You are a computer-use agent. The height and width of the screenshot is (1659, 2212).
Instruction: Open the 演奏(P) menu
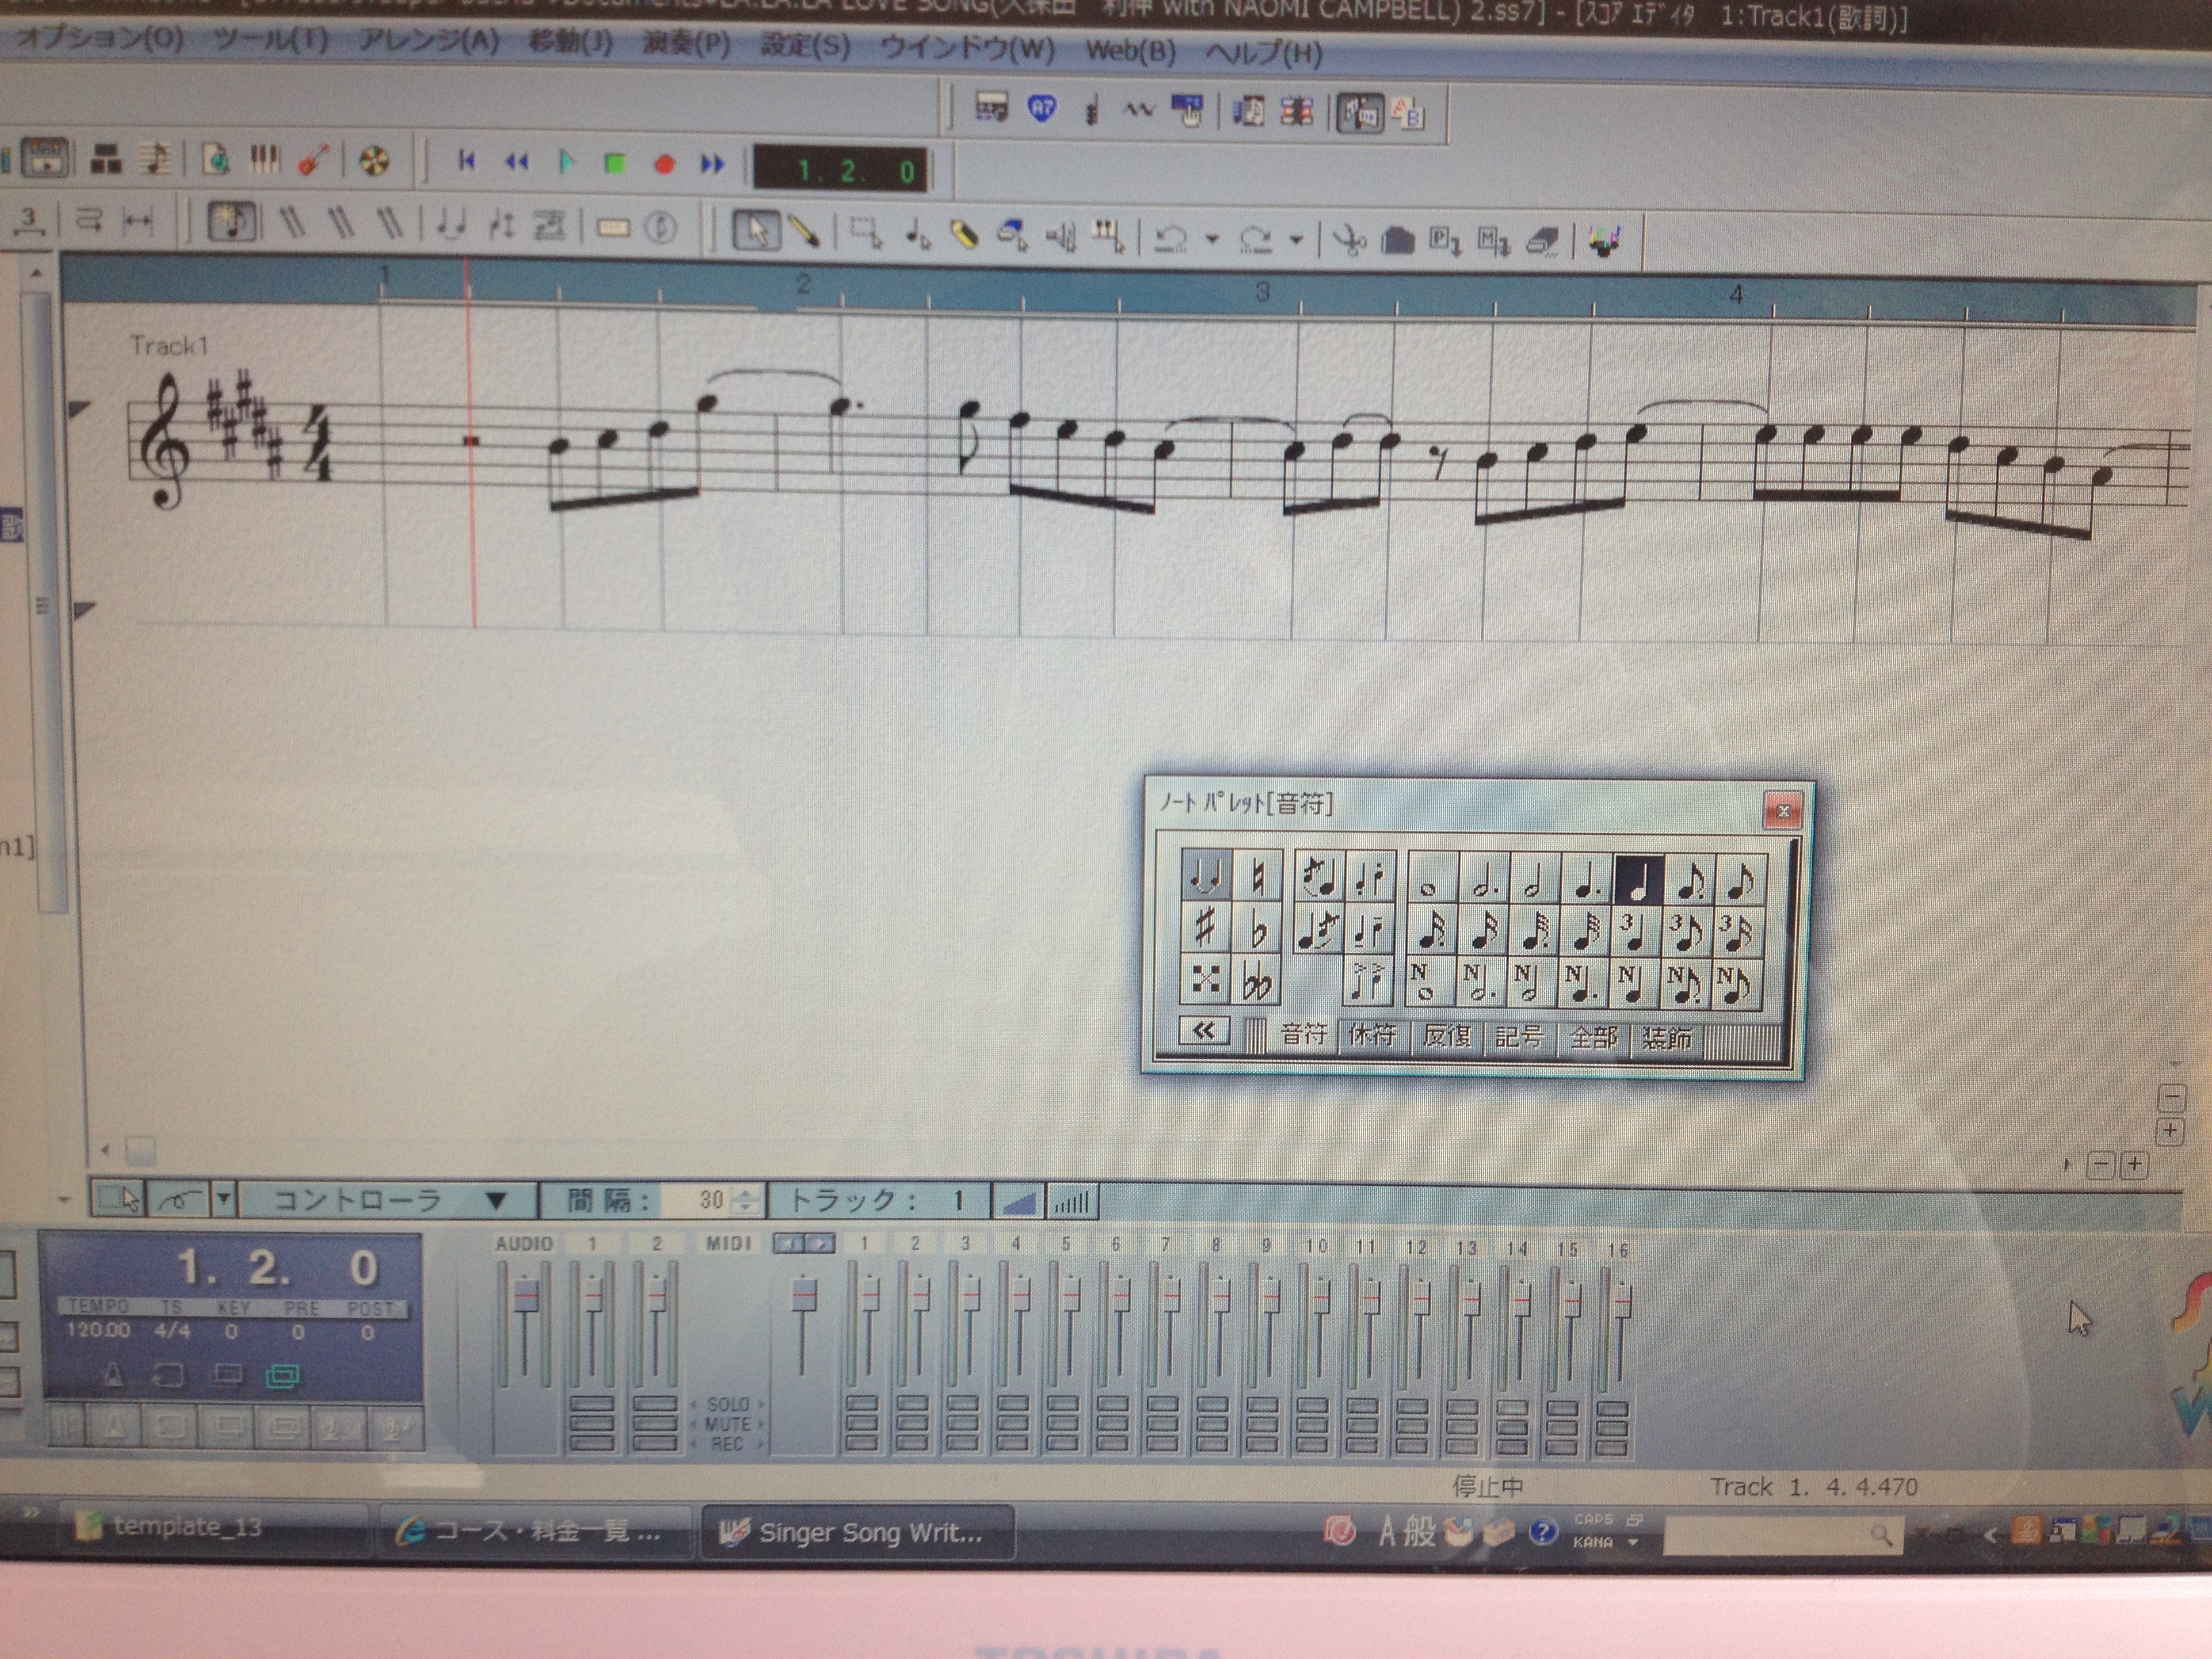tap(686, 45)
